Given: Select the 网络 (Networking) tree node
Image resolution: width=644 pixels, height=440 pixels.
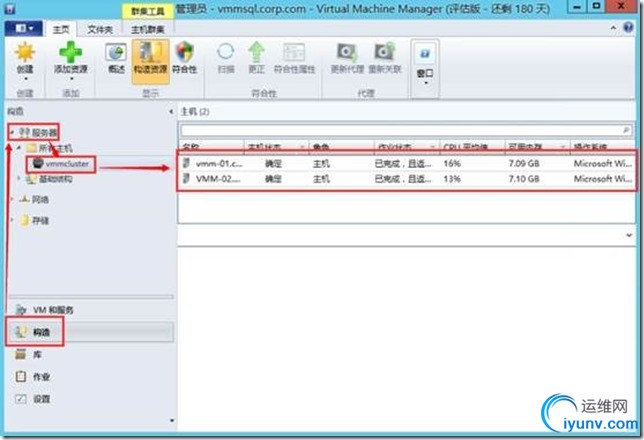Looking at the screenshot, I should (x=34, y=200).
